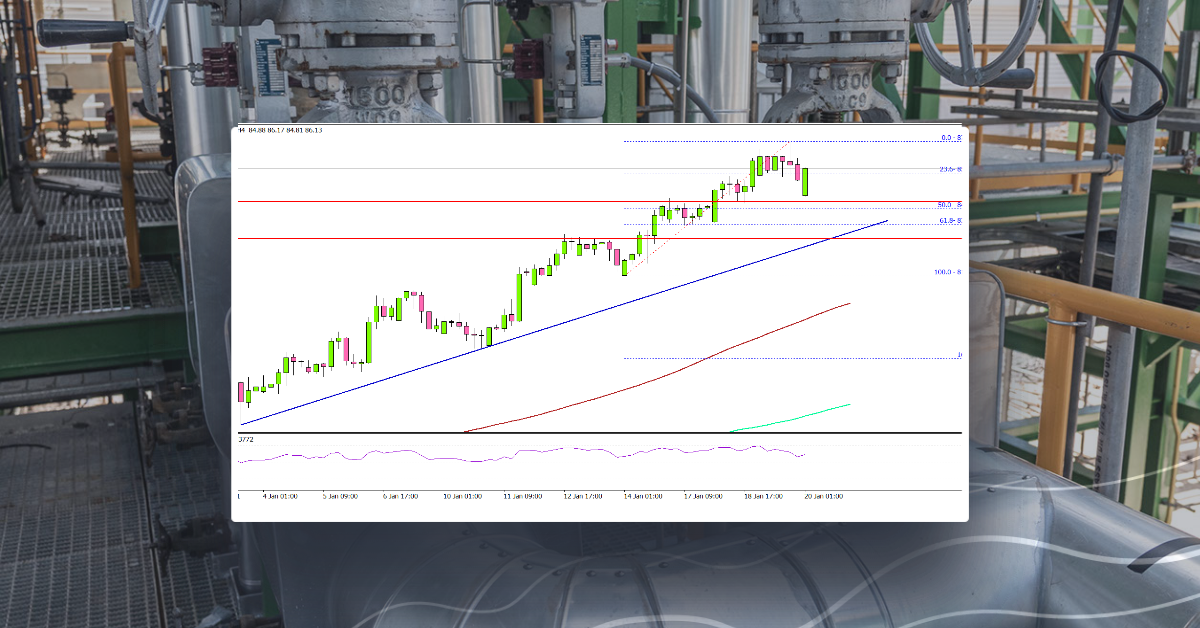
Task: Click the 12 Jan 17:00 axis label
Action: (x=582, y=493)
